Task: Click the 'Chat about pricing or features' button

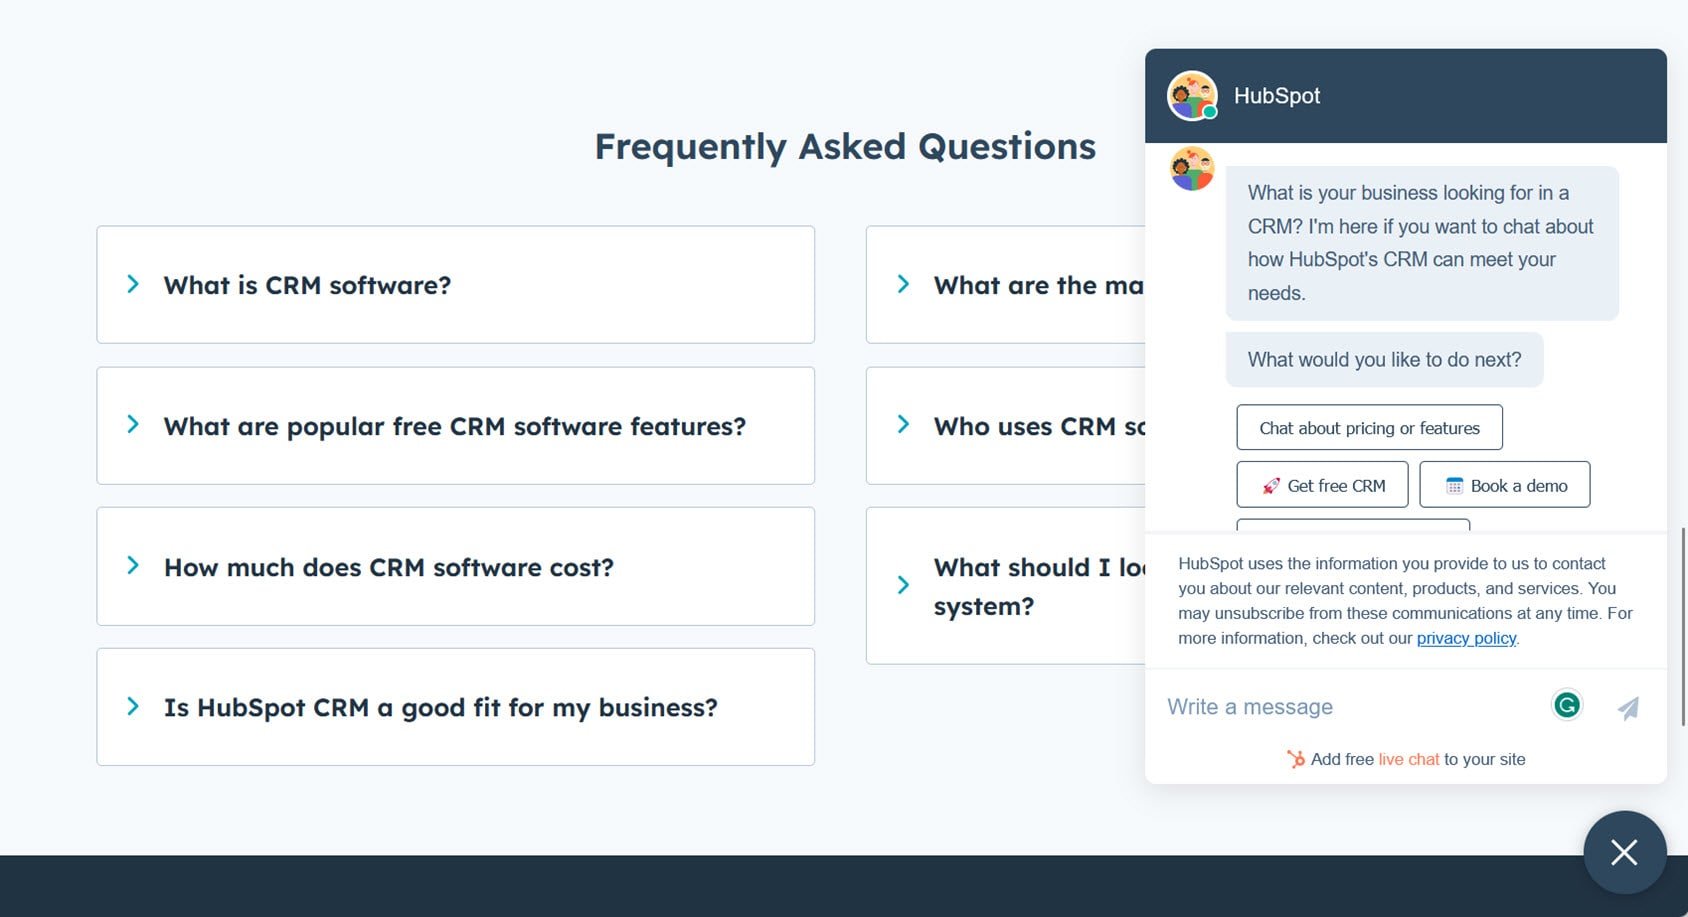Action: (1369, 428)
